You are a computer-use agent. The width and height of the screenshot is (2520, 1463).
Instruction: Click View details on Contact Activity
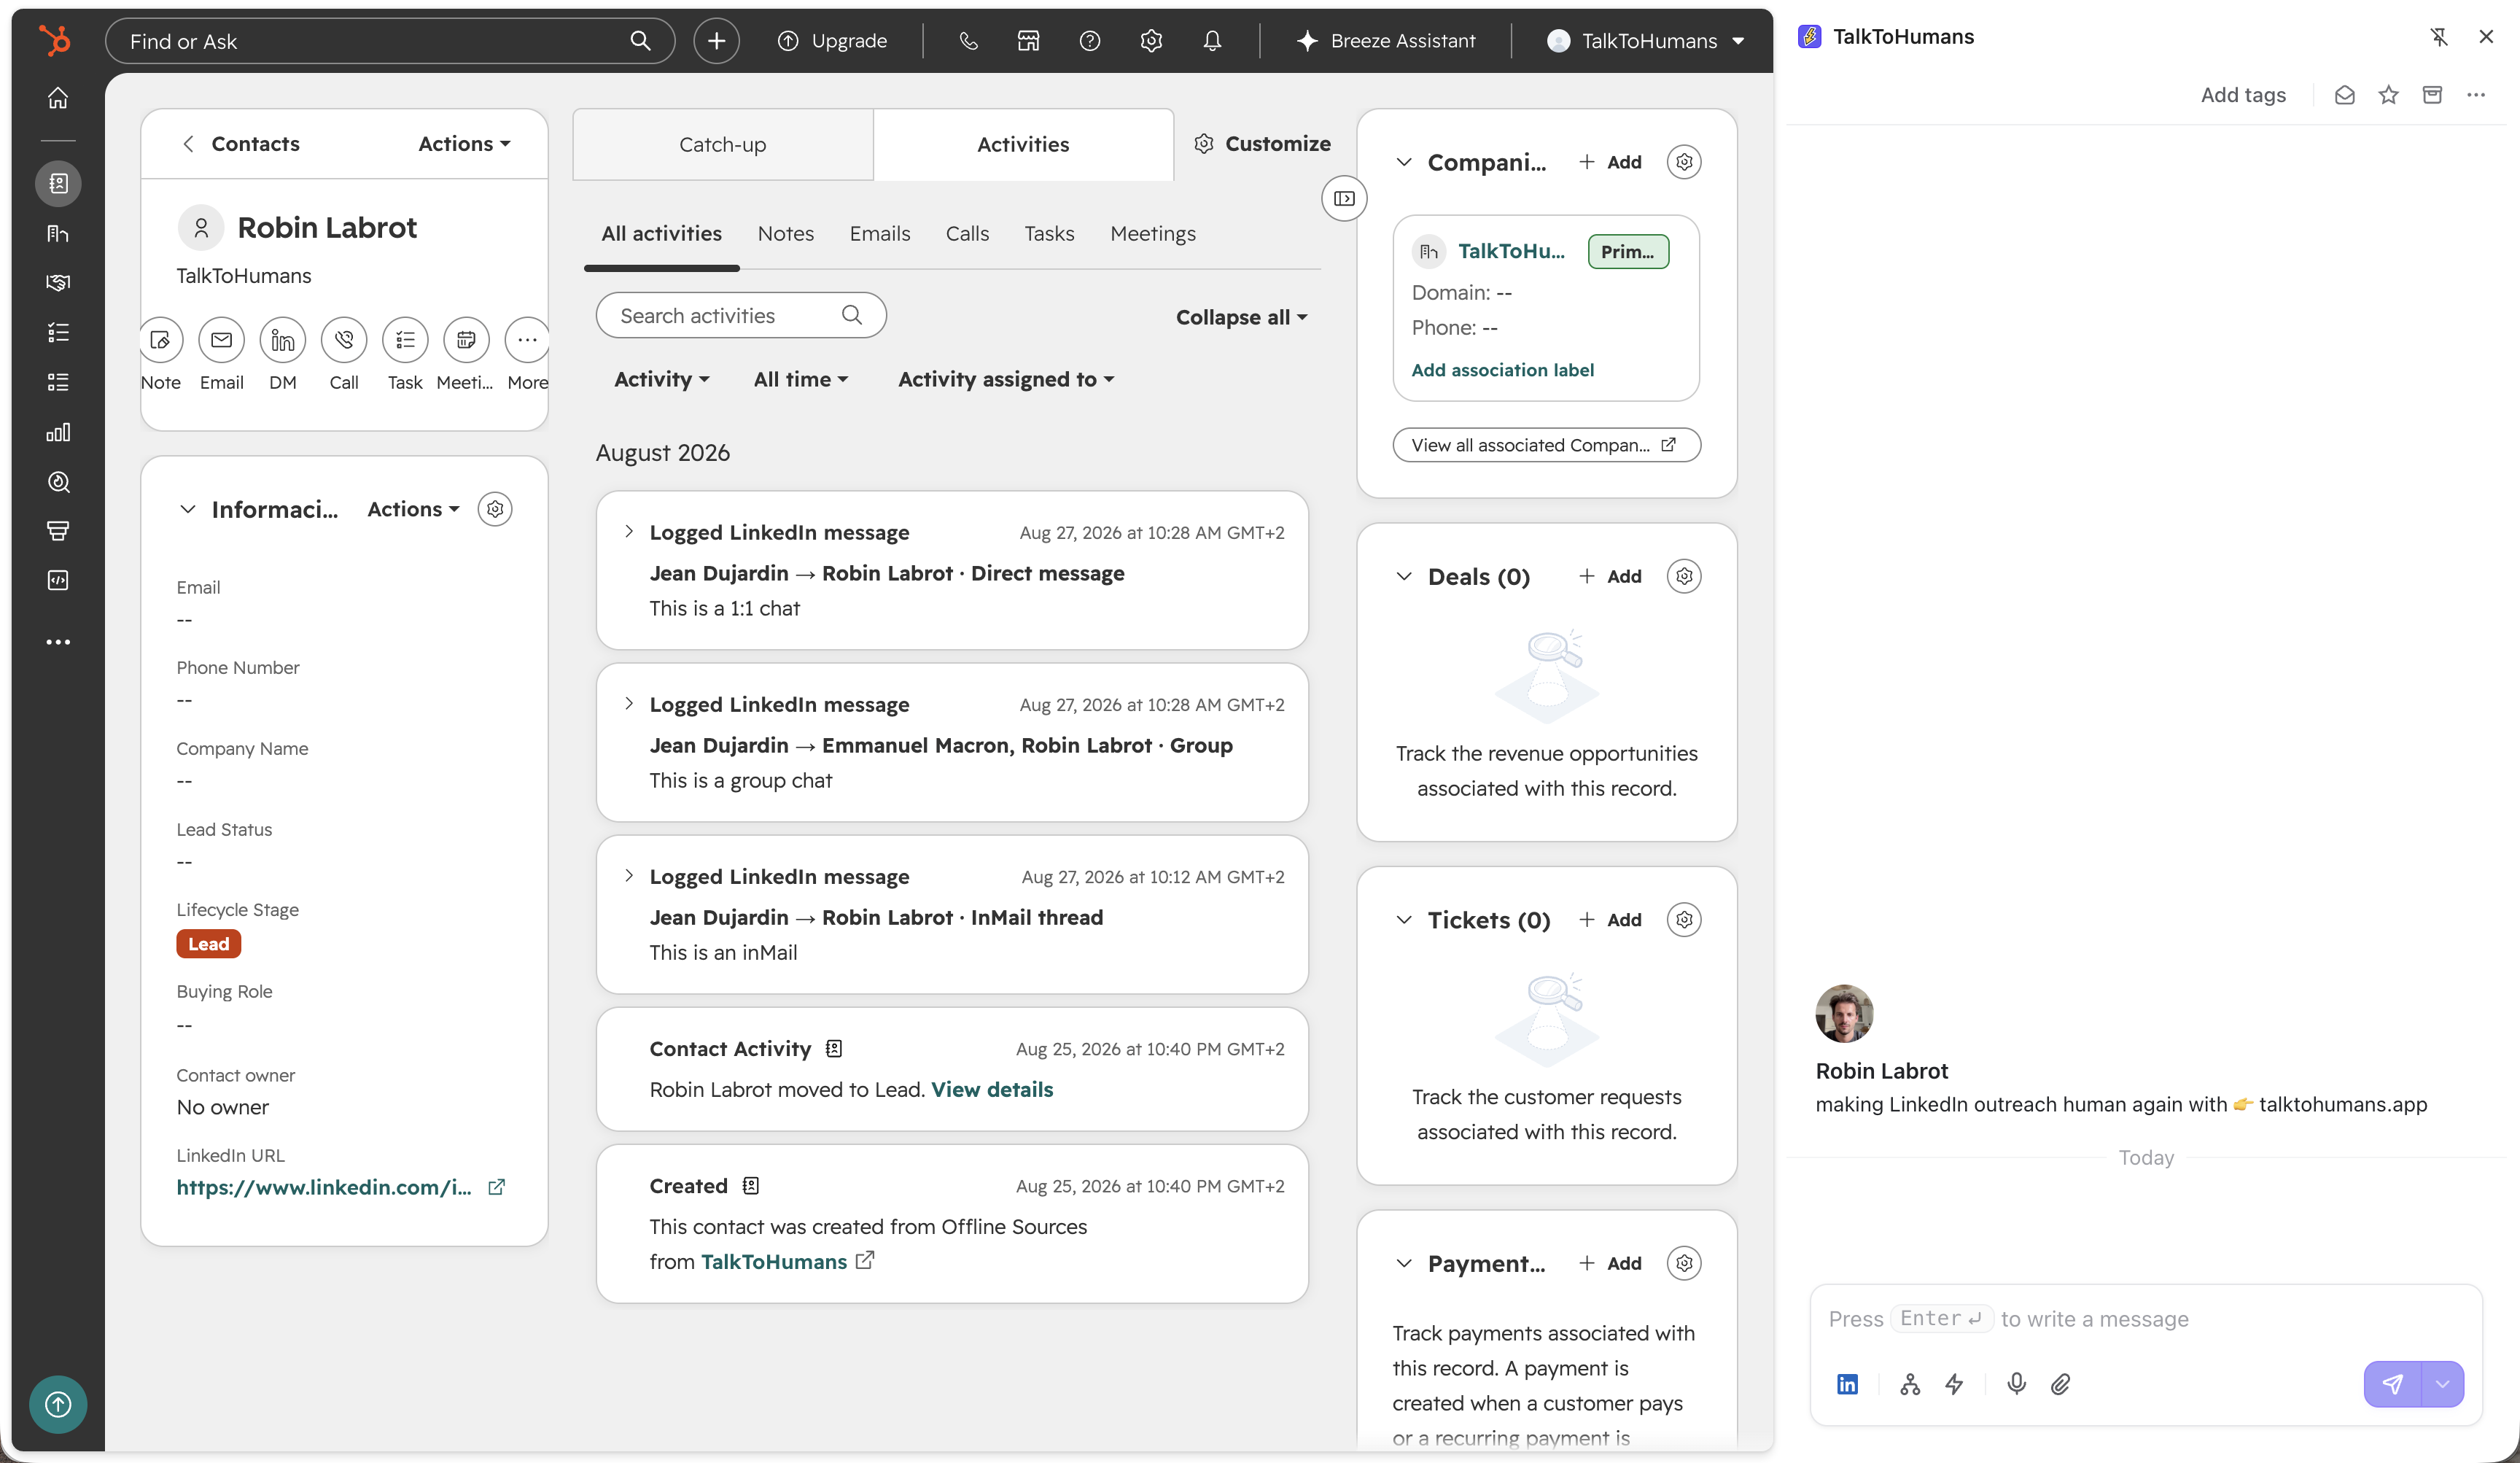point(992,1089)
